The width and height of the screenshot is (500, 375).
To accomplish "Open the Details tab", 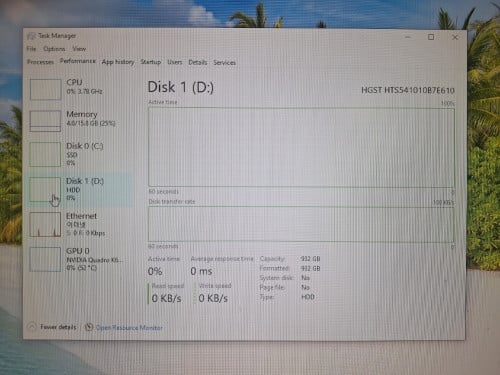I will [x=198, y=62].
